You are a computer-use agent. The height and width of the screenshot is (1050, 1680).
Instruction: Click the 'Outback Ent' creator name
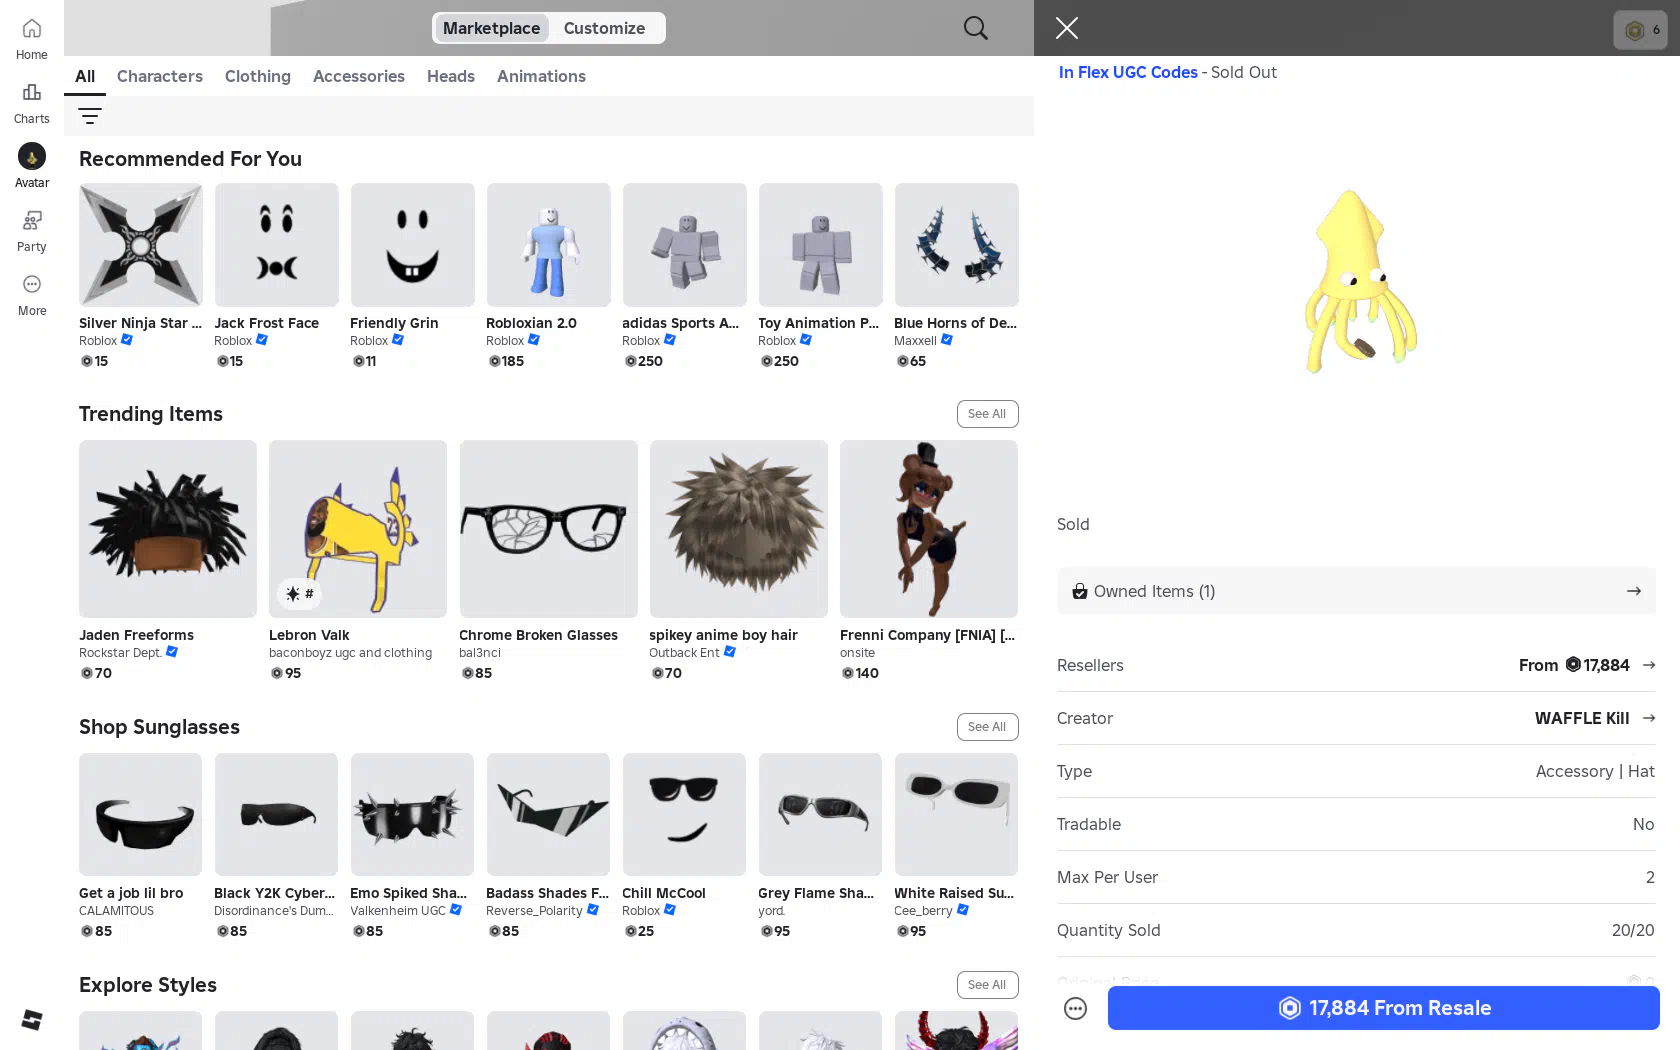pyautogui.click(x=684, y=653)
